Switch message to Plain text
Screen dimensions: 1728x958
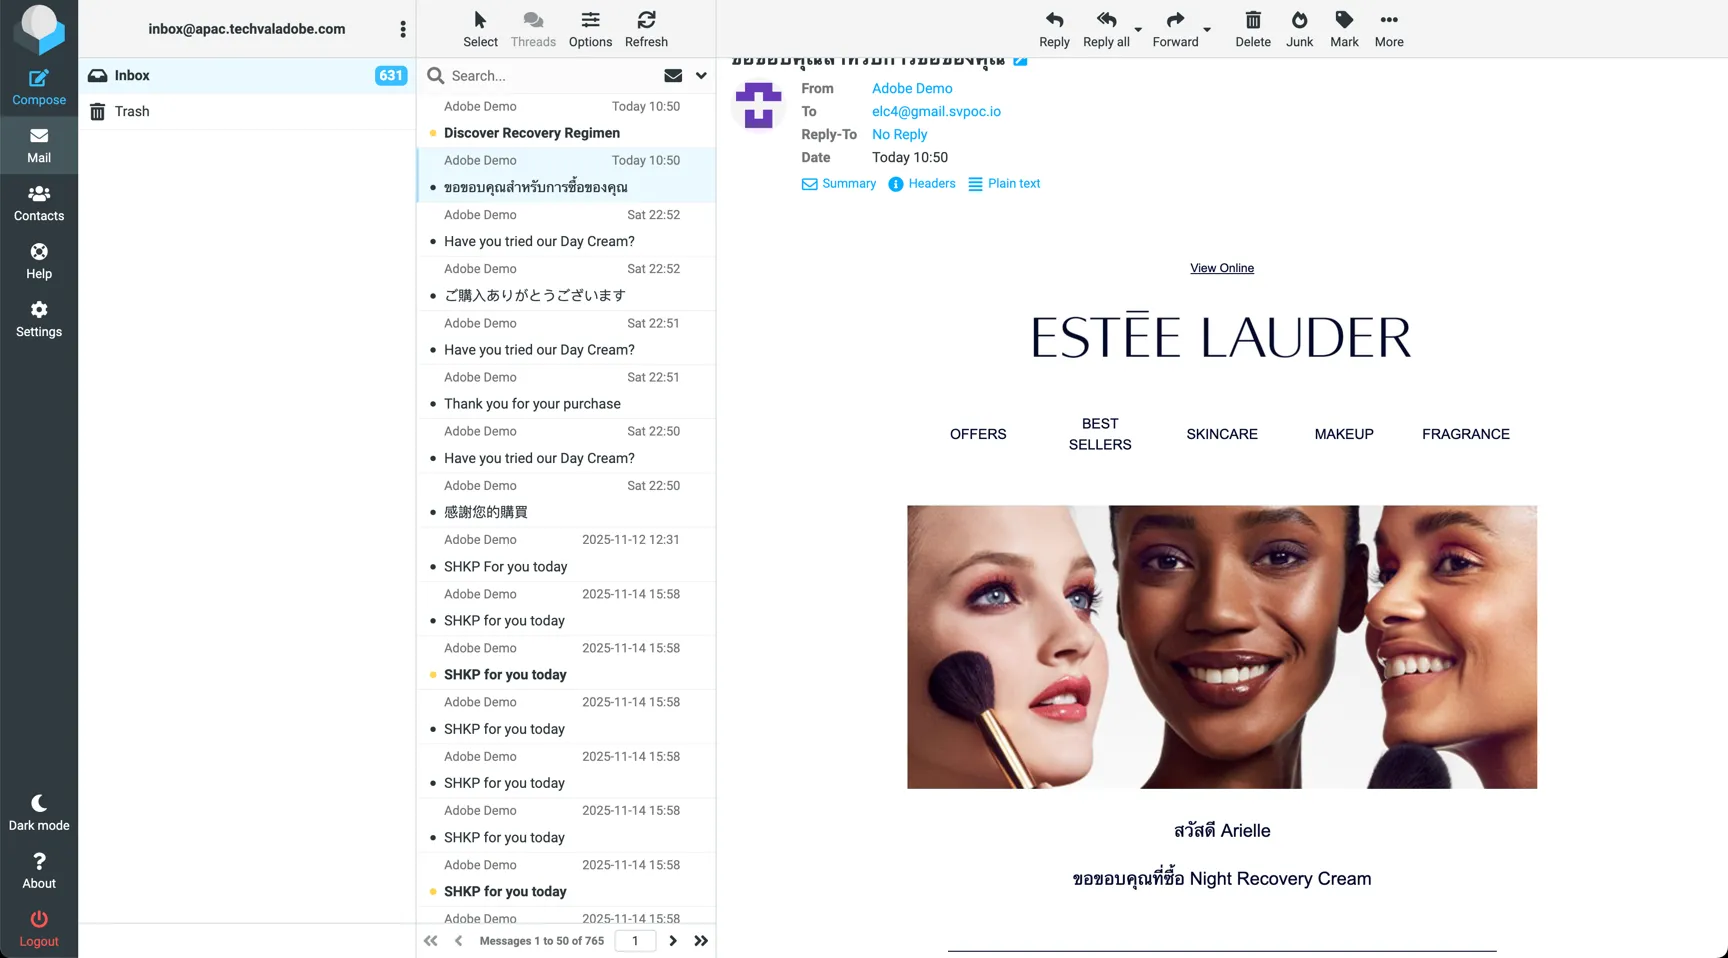pyautogui.click(x=1004, y=183)
